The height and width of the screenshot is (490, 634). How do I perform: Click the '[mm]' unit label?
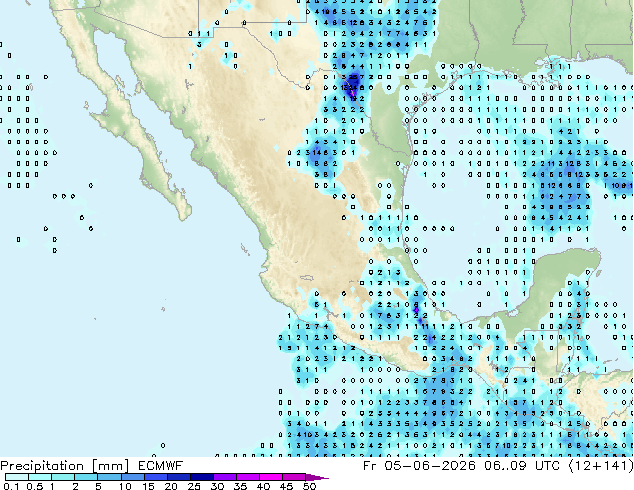pyautogui.click(x=110, y=466)
